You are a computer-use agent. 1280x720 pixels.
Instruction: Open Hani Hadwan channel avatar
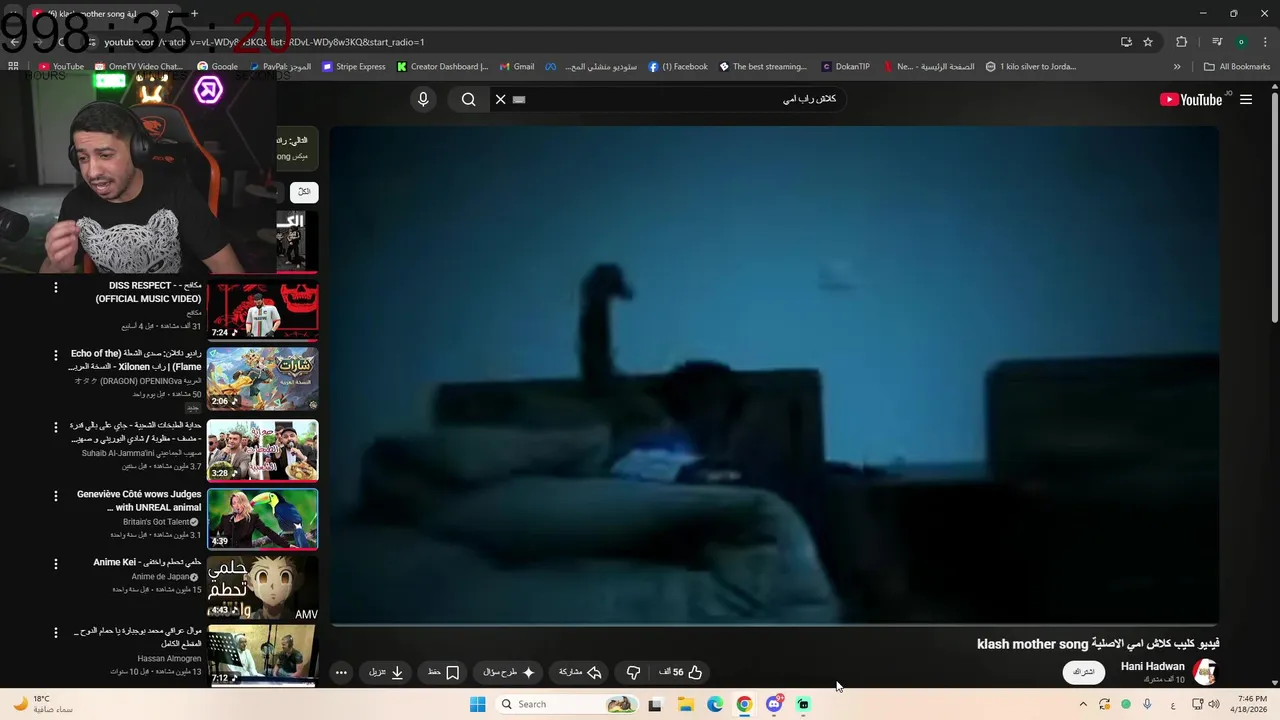point(1205,672)
